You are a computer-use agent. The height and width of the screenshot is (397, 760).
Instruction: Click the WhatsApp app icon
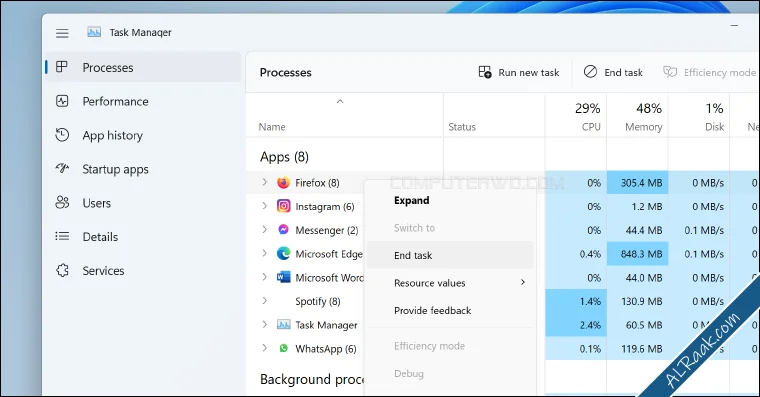point(284,349)
